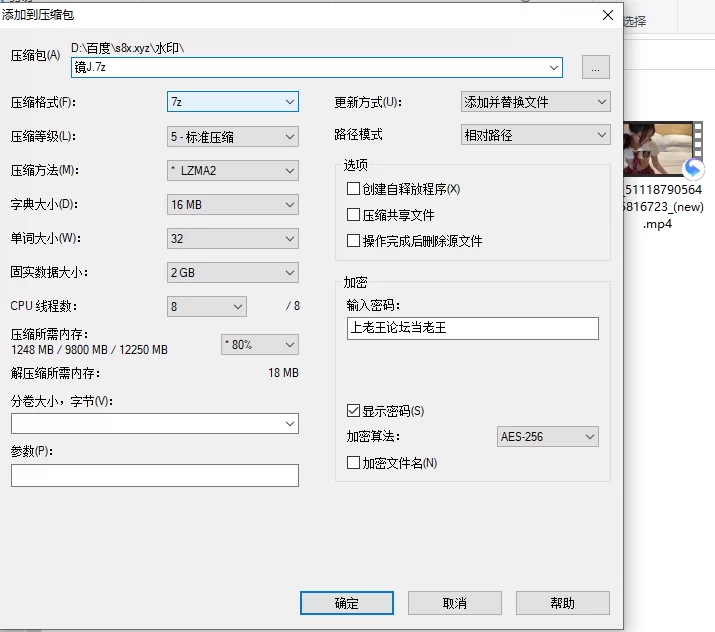Open the 加密算法 dropdown showing AES-256
The height and width of the screenshot is (632, 715).
point(548,436)
